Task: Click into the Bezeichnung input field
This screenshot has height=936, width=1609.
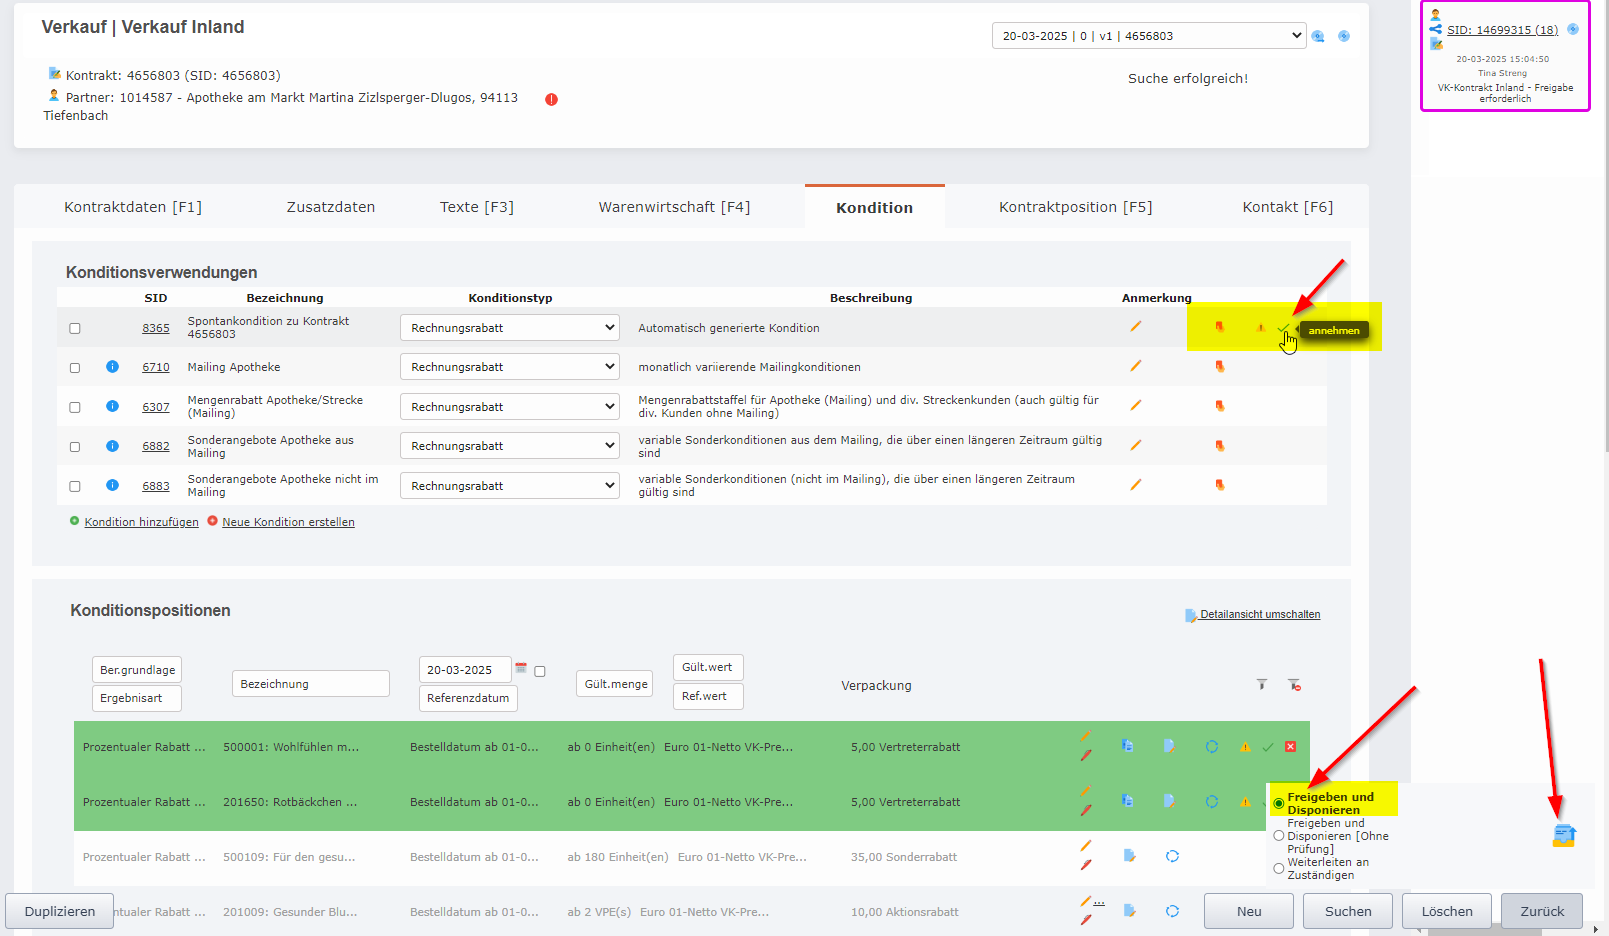Action: (310, 683)
